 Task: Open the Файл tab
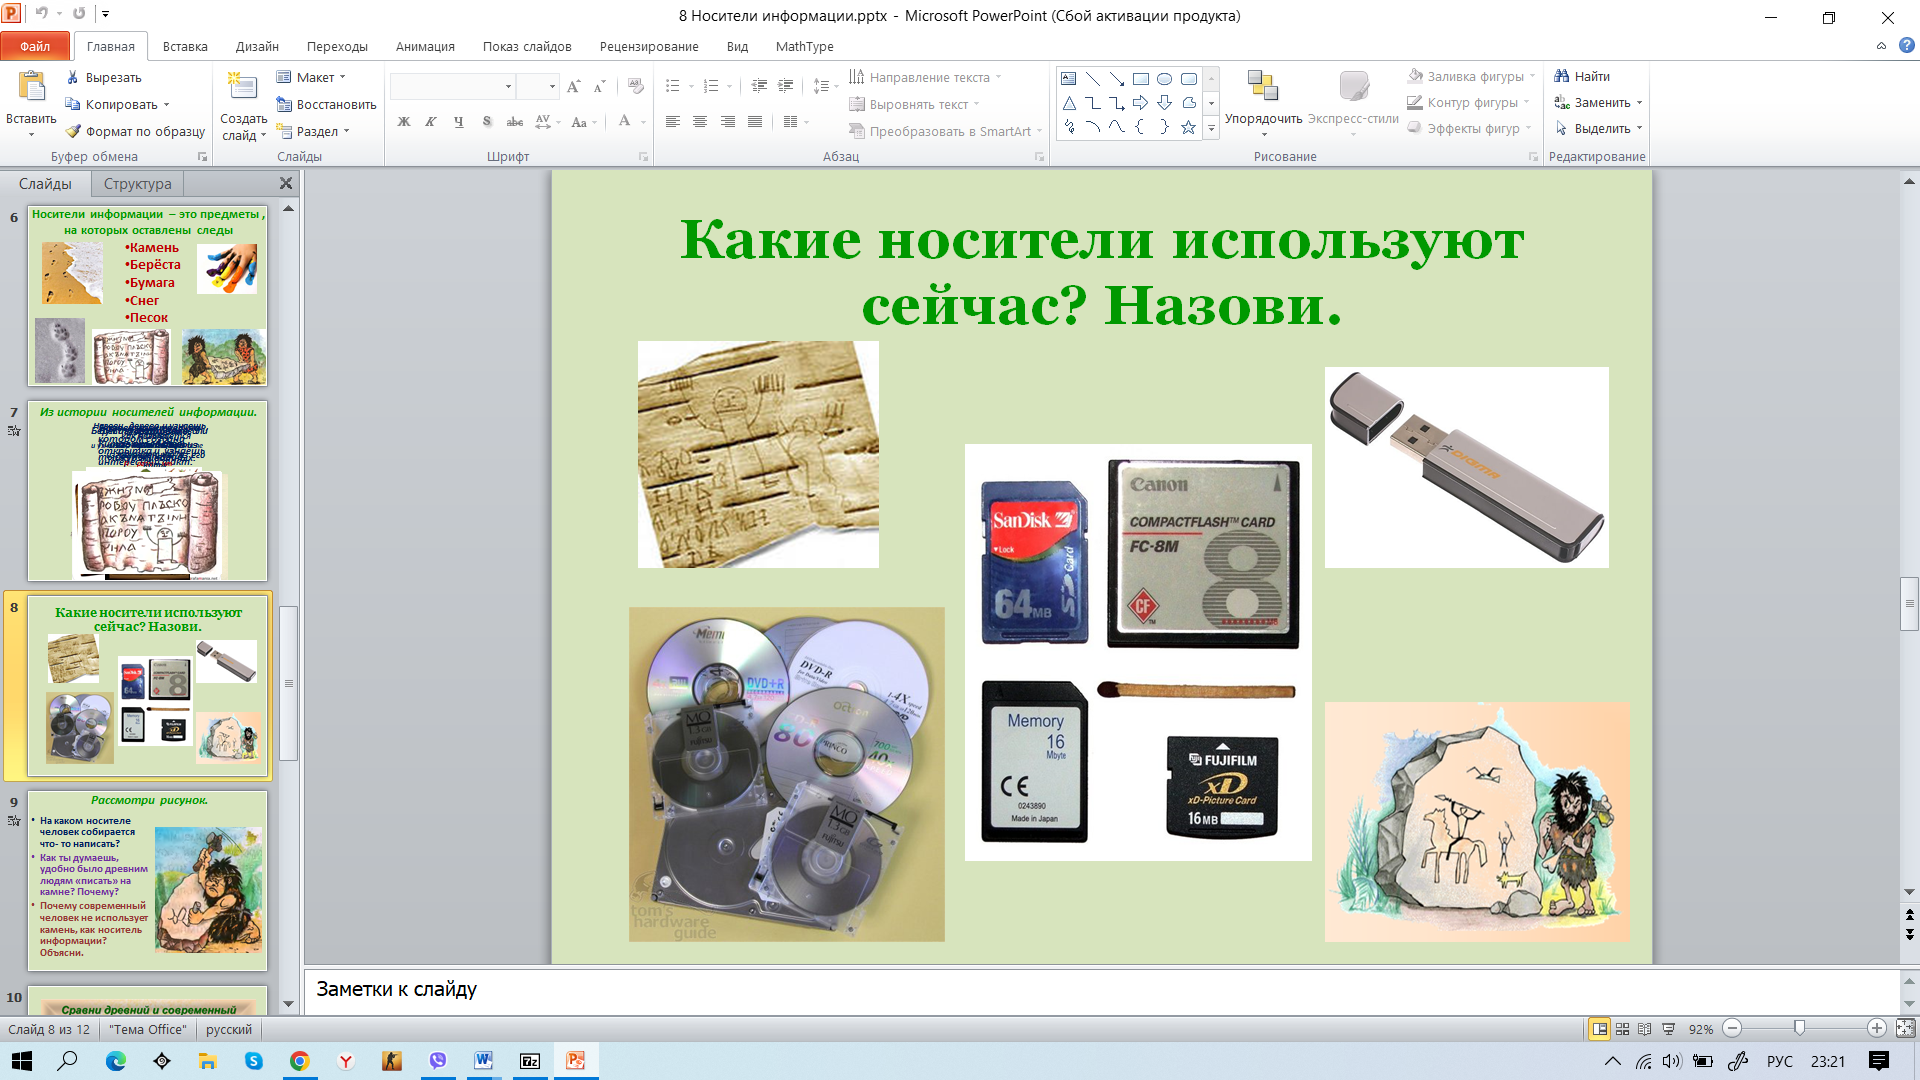(35, 46)
